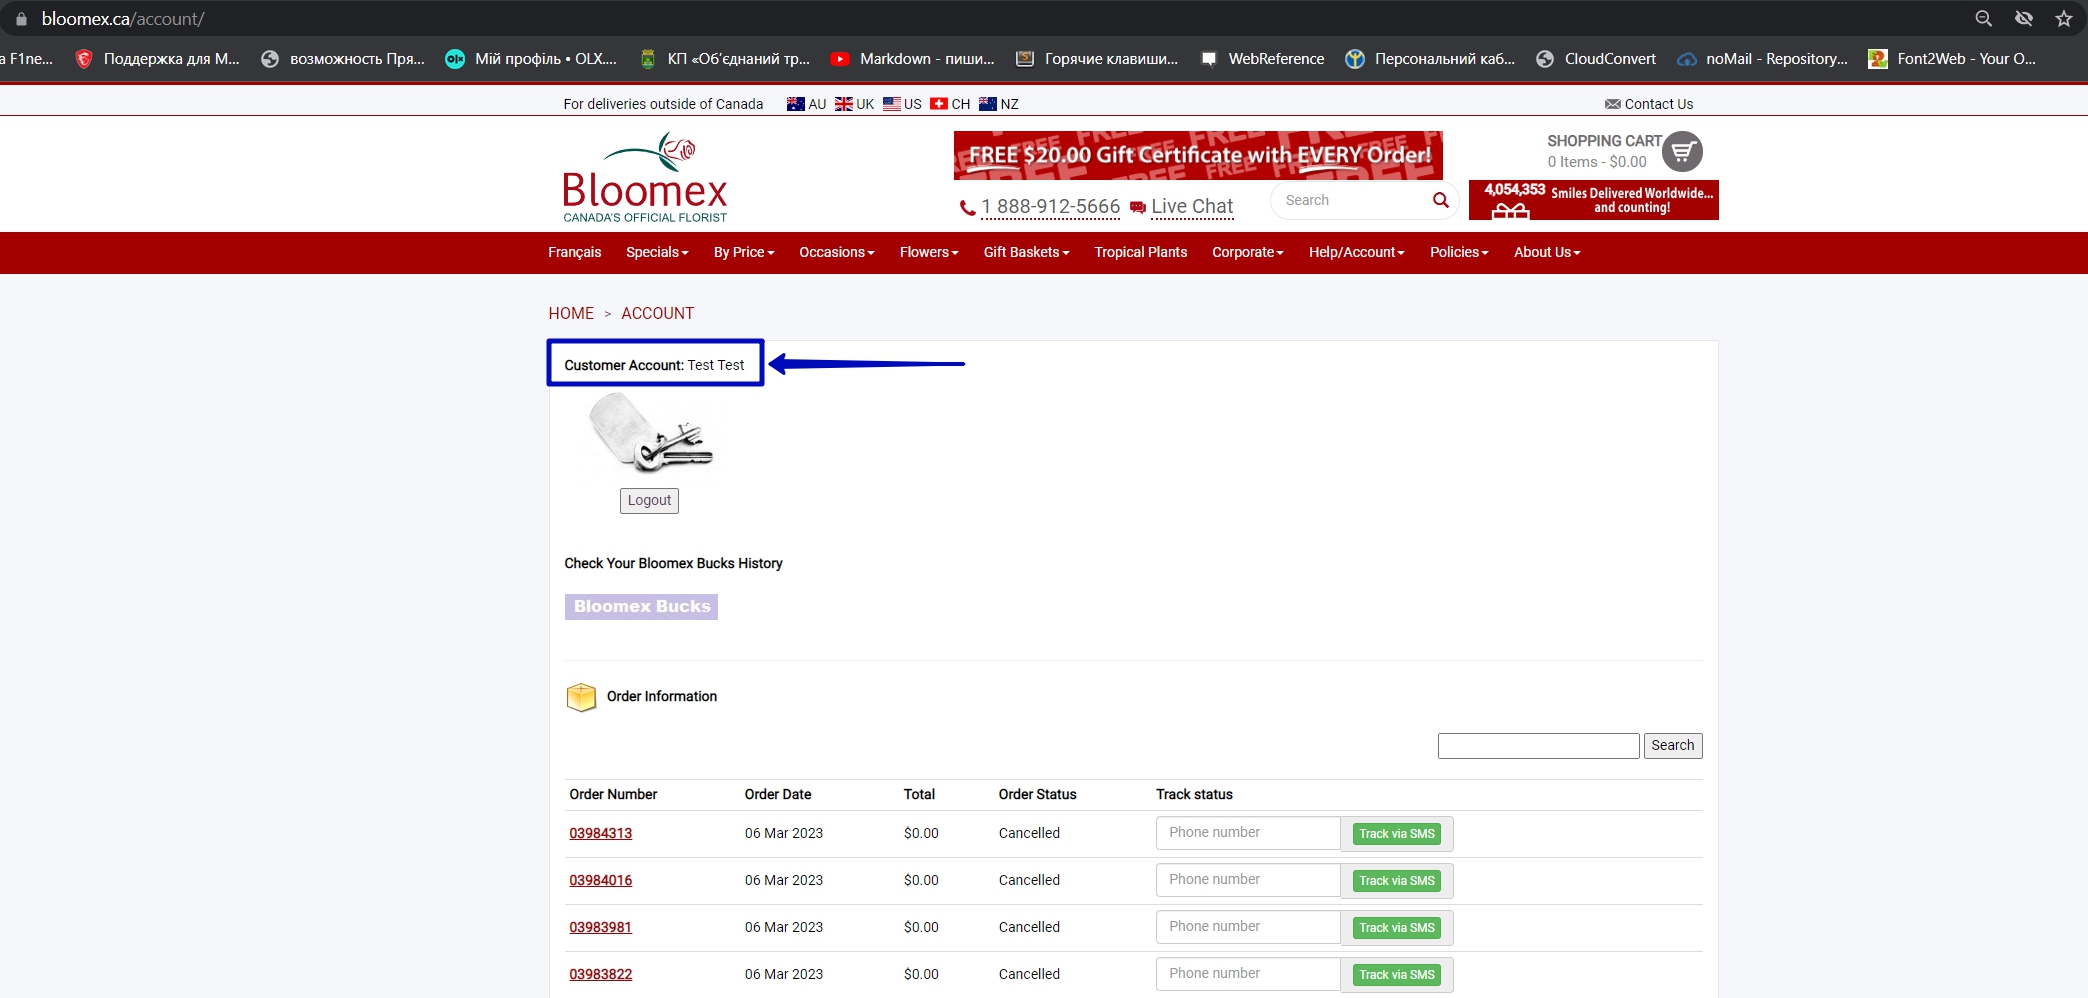Click the Logout button
The width and height of the screenshot is (2088, 998).
click(649, 501)
